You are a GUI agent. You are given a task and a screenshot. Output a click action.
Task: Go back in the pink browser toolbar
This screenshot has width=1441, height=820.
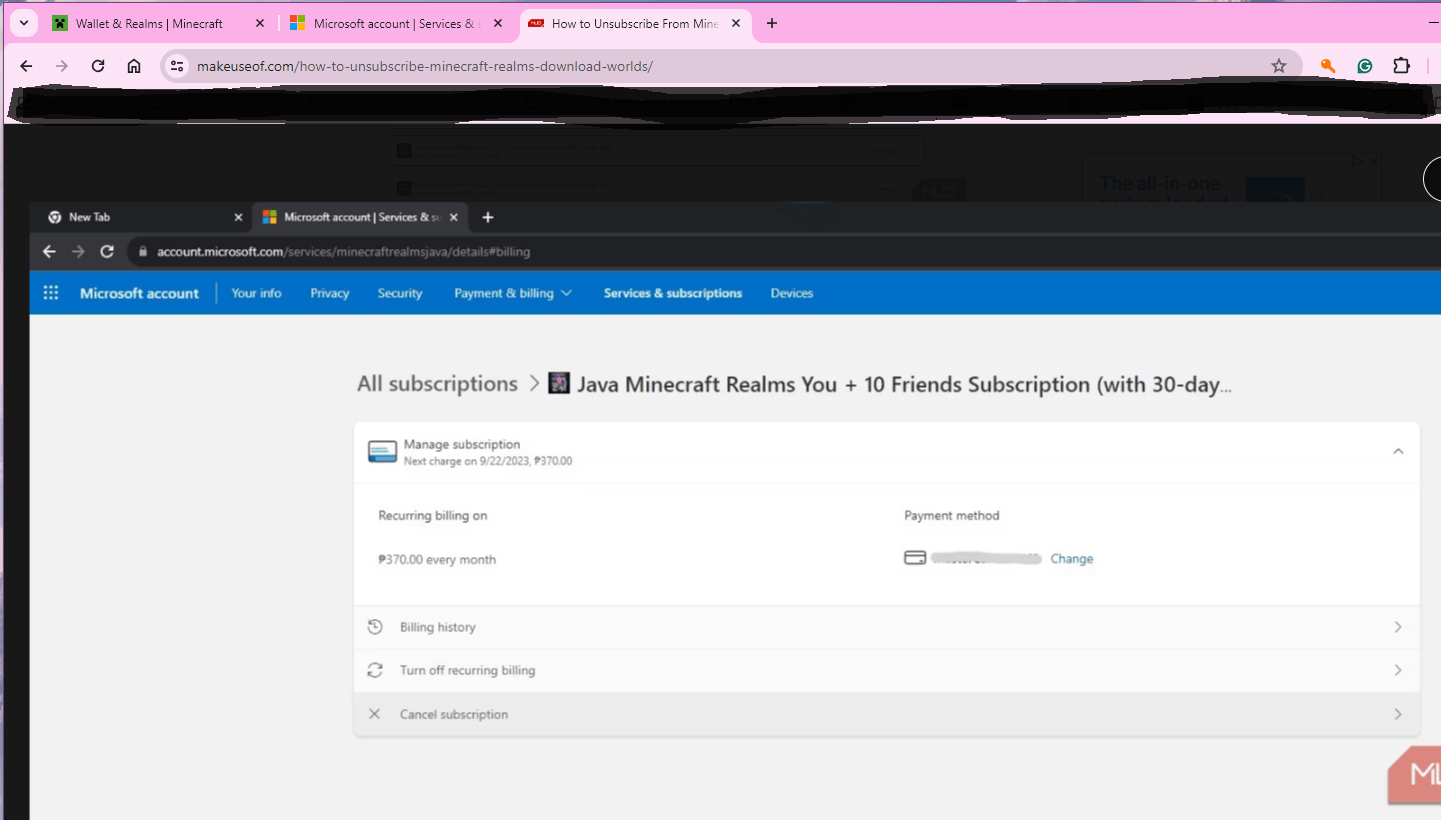(27, 66)
